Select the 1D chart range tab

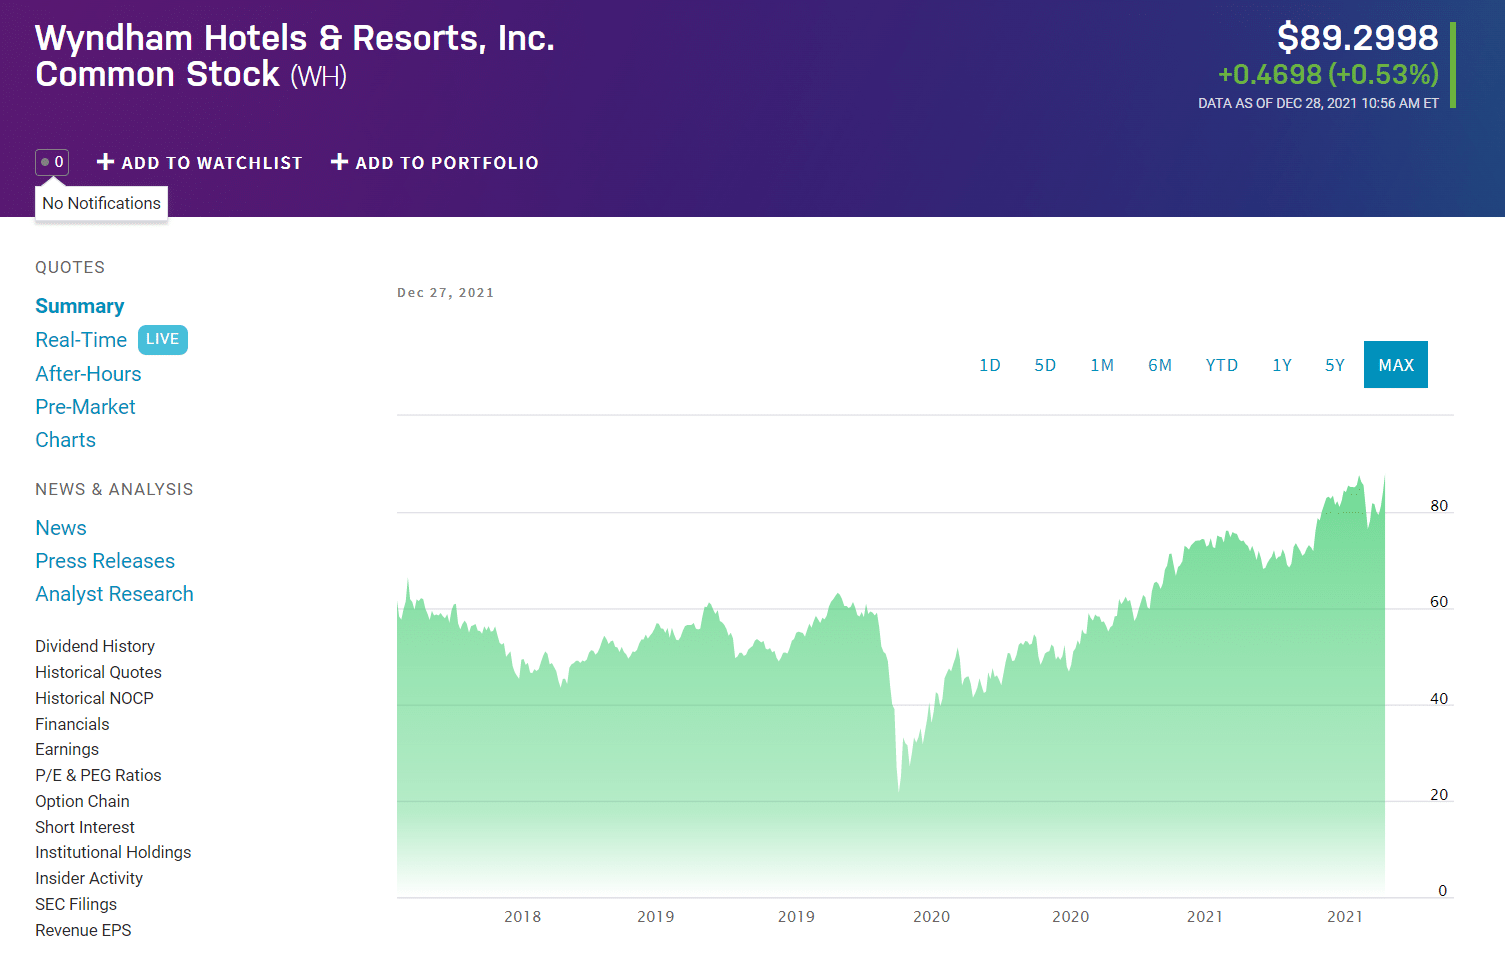pyautogui.click(x=990, y=365)
